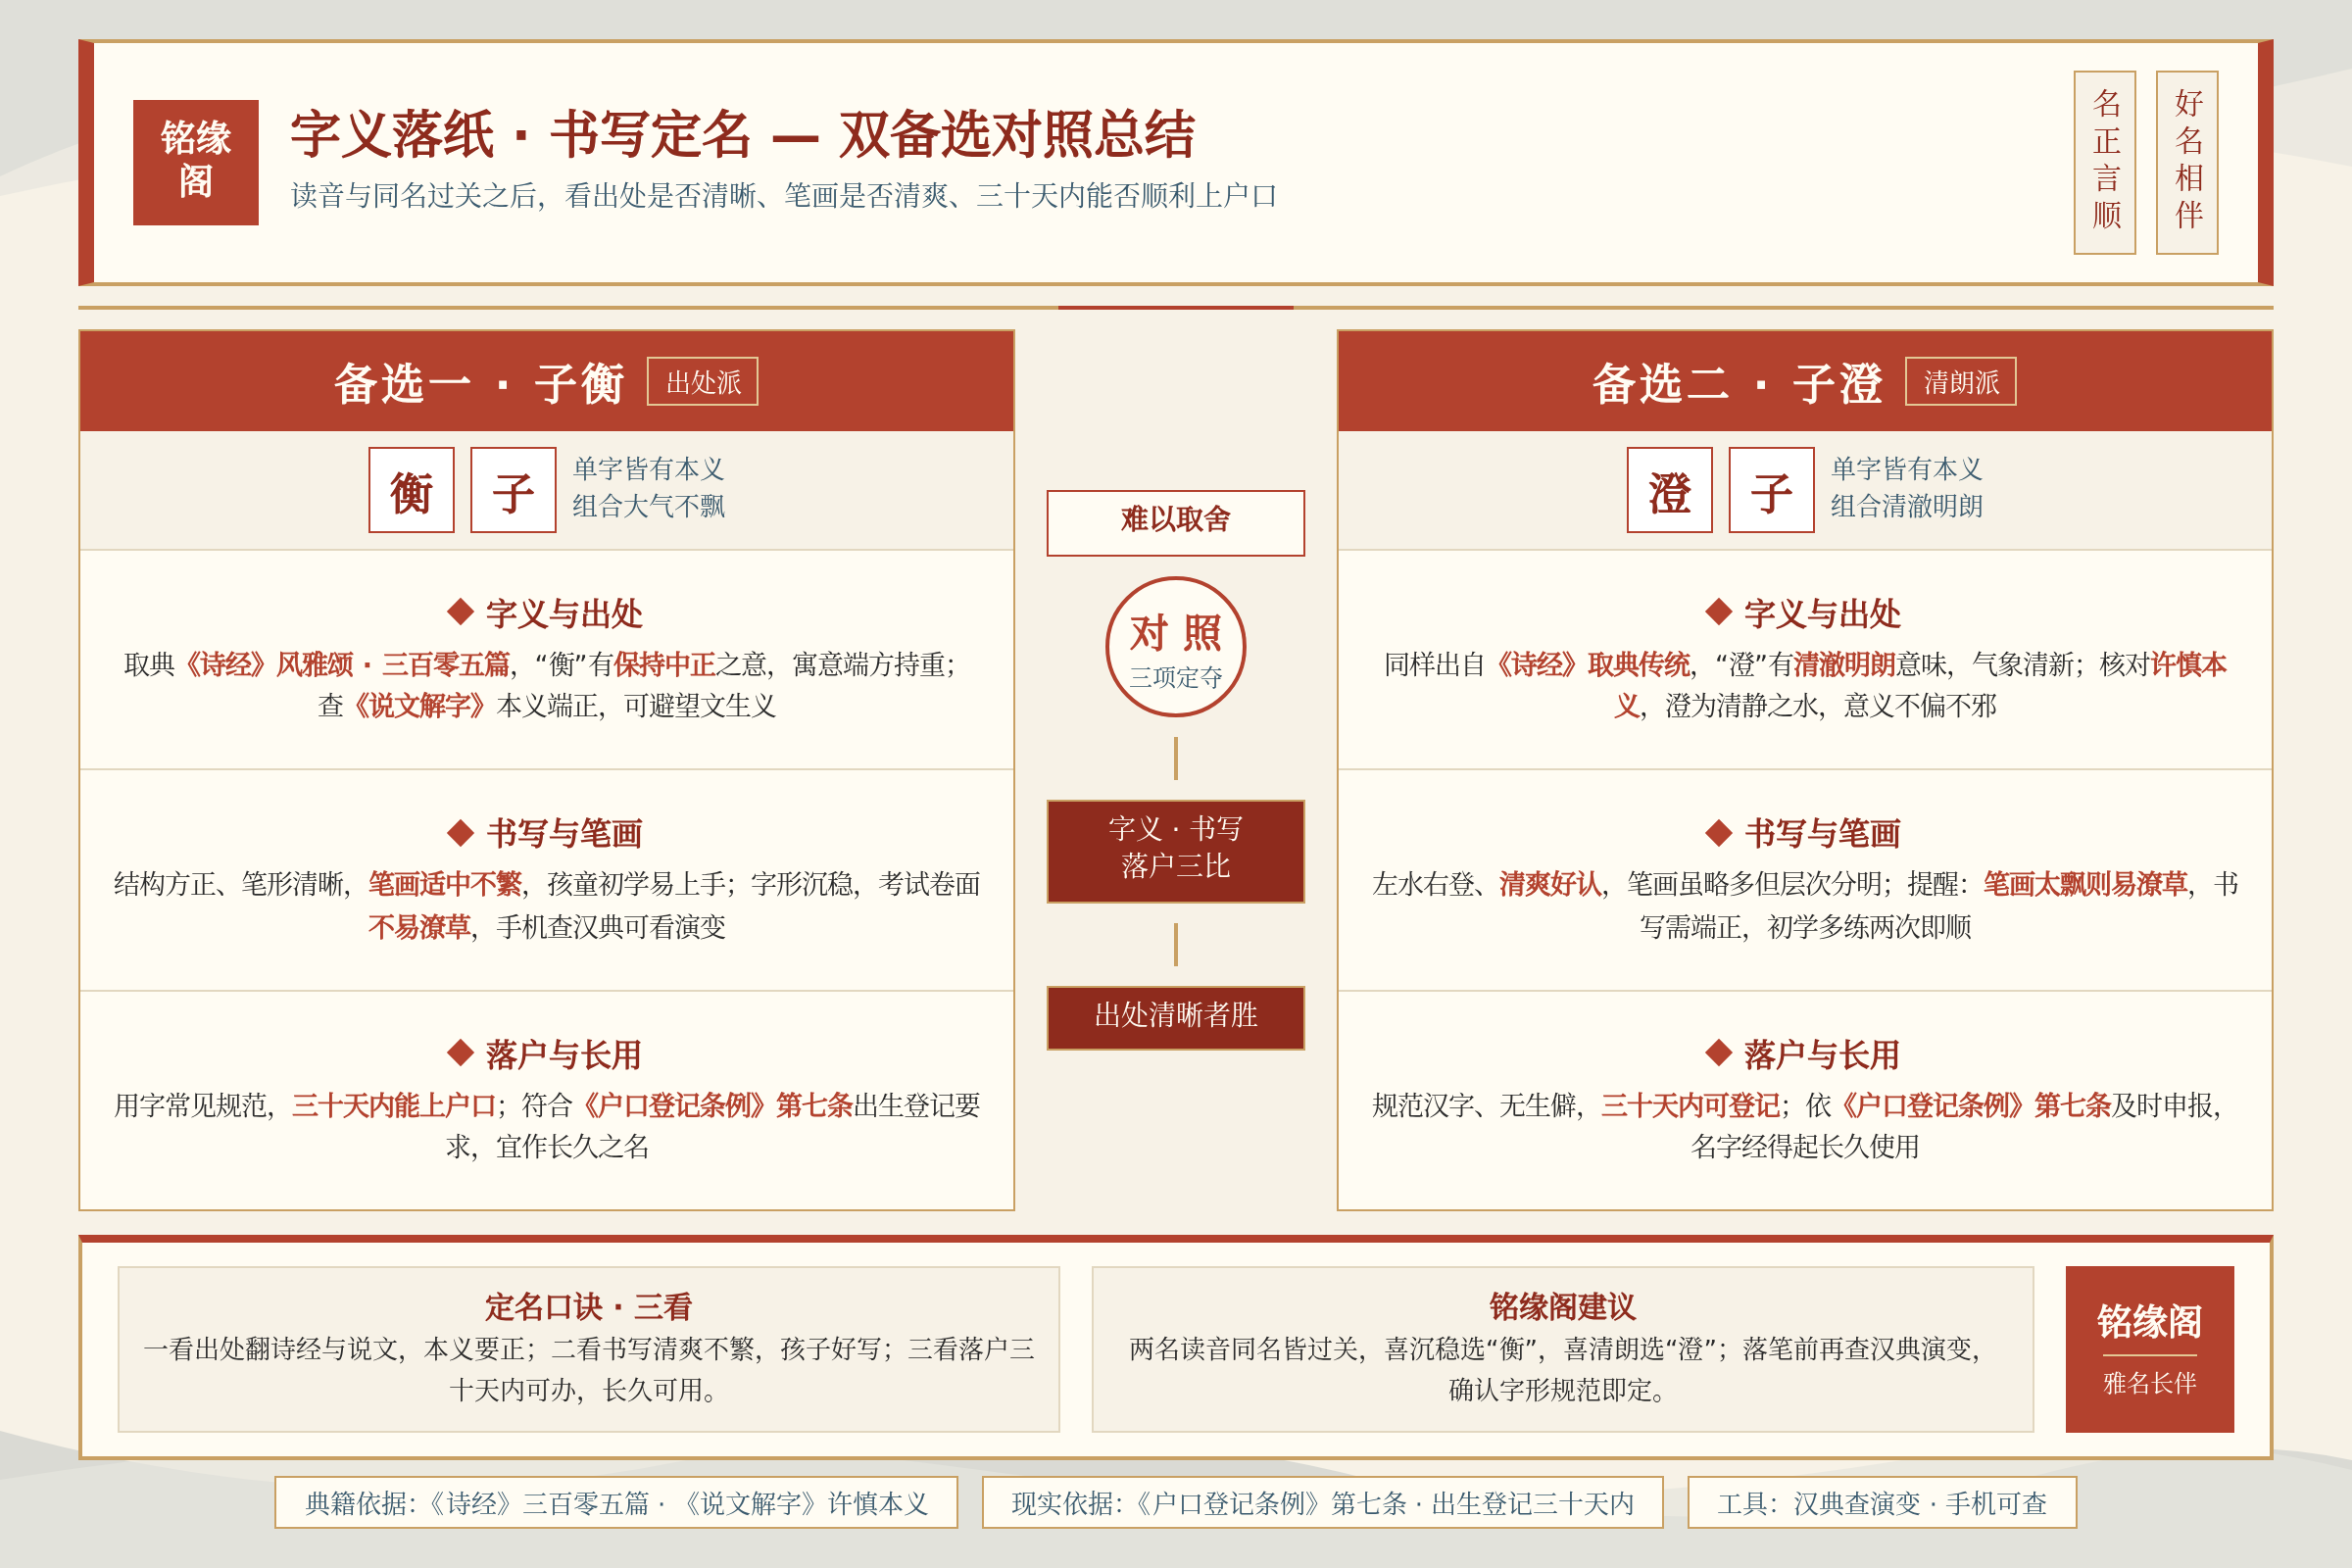This screenshot has width=2352, height=1568.
Task: Select the 清朗派 tag beside 子澄
Action: tap(1961, 381)
